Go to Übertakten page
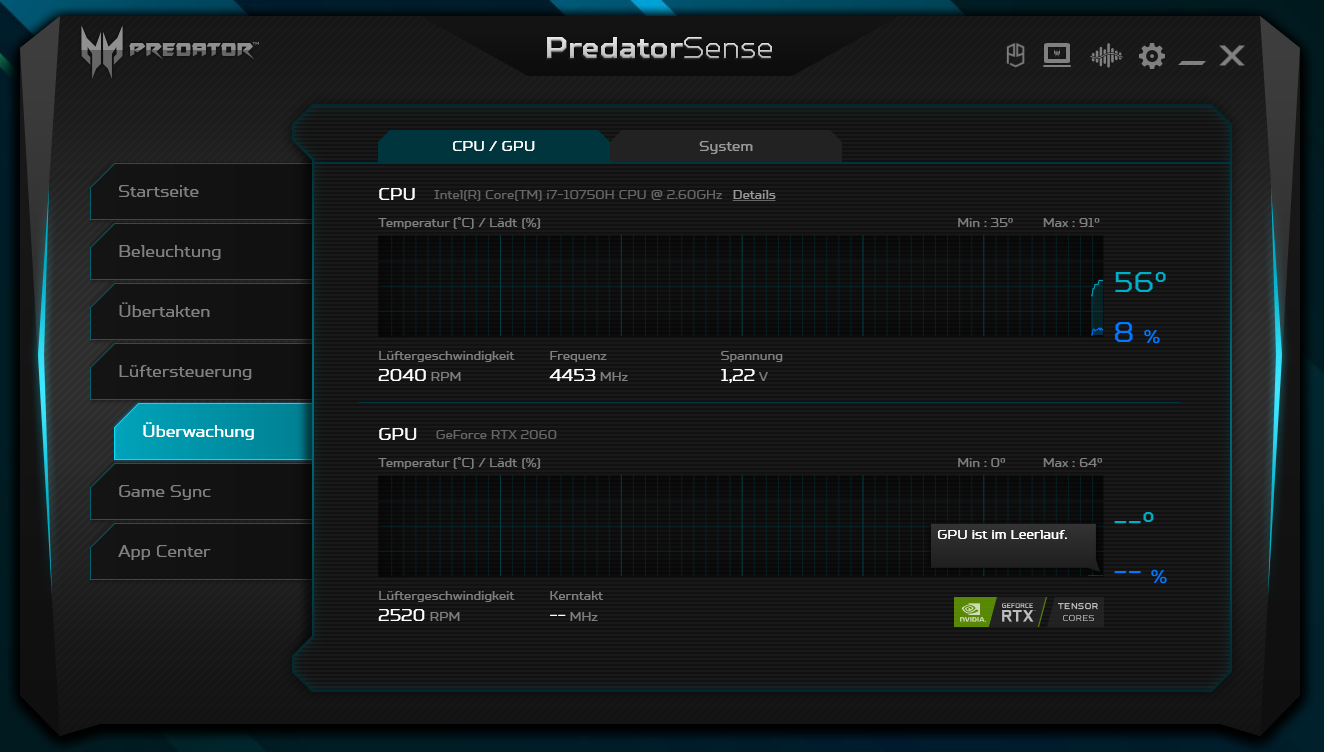 (x=201, y=311)
